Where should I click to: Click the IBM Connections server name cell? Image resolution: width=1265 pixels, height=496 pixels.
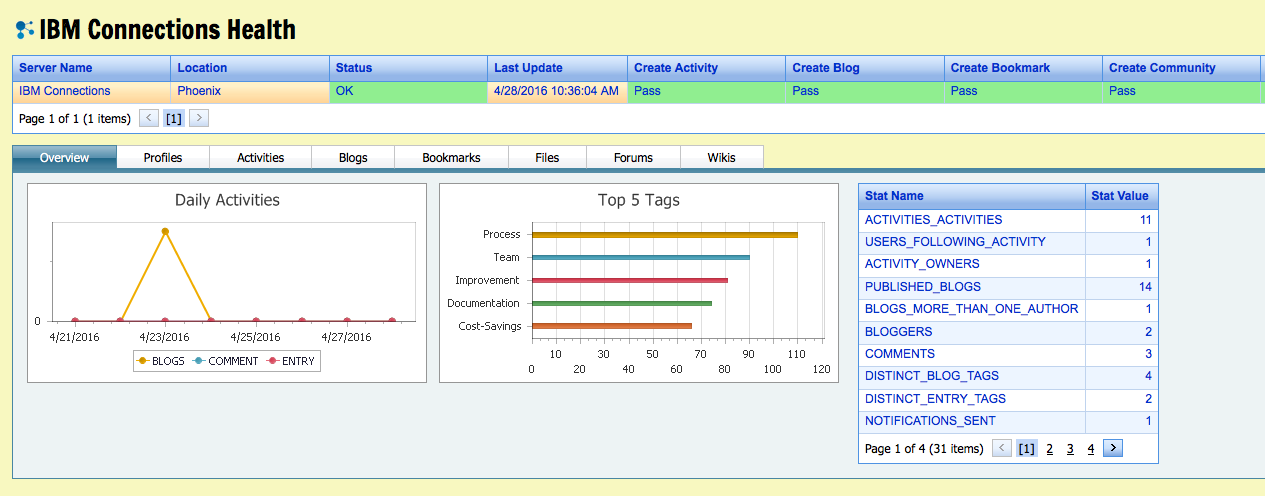click(x=91, y=91)
